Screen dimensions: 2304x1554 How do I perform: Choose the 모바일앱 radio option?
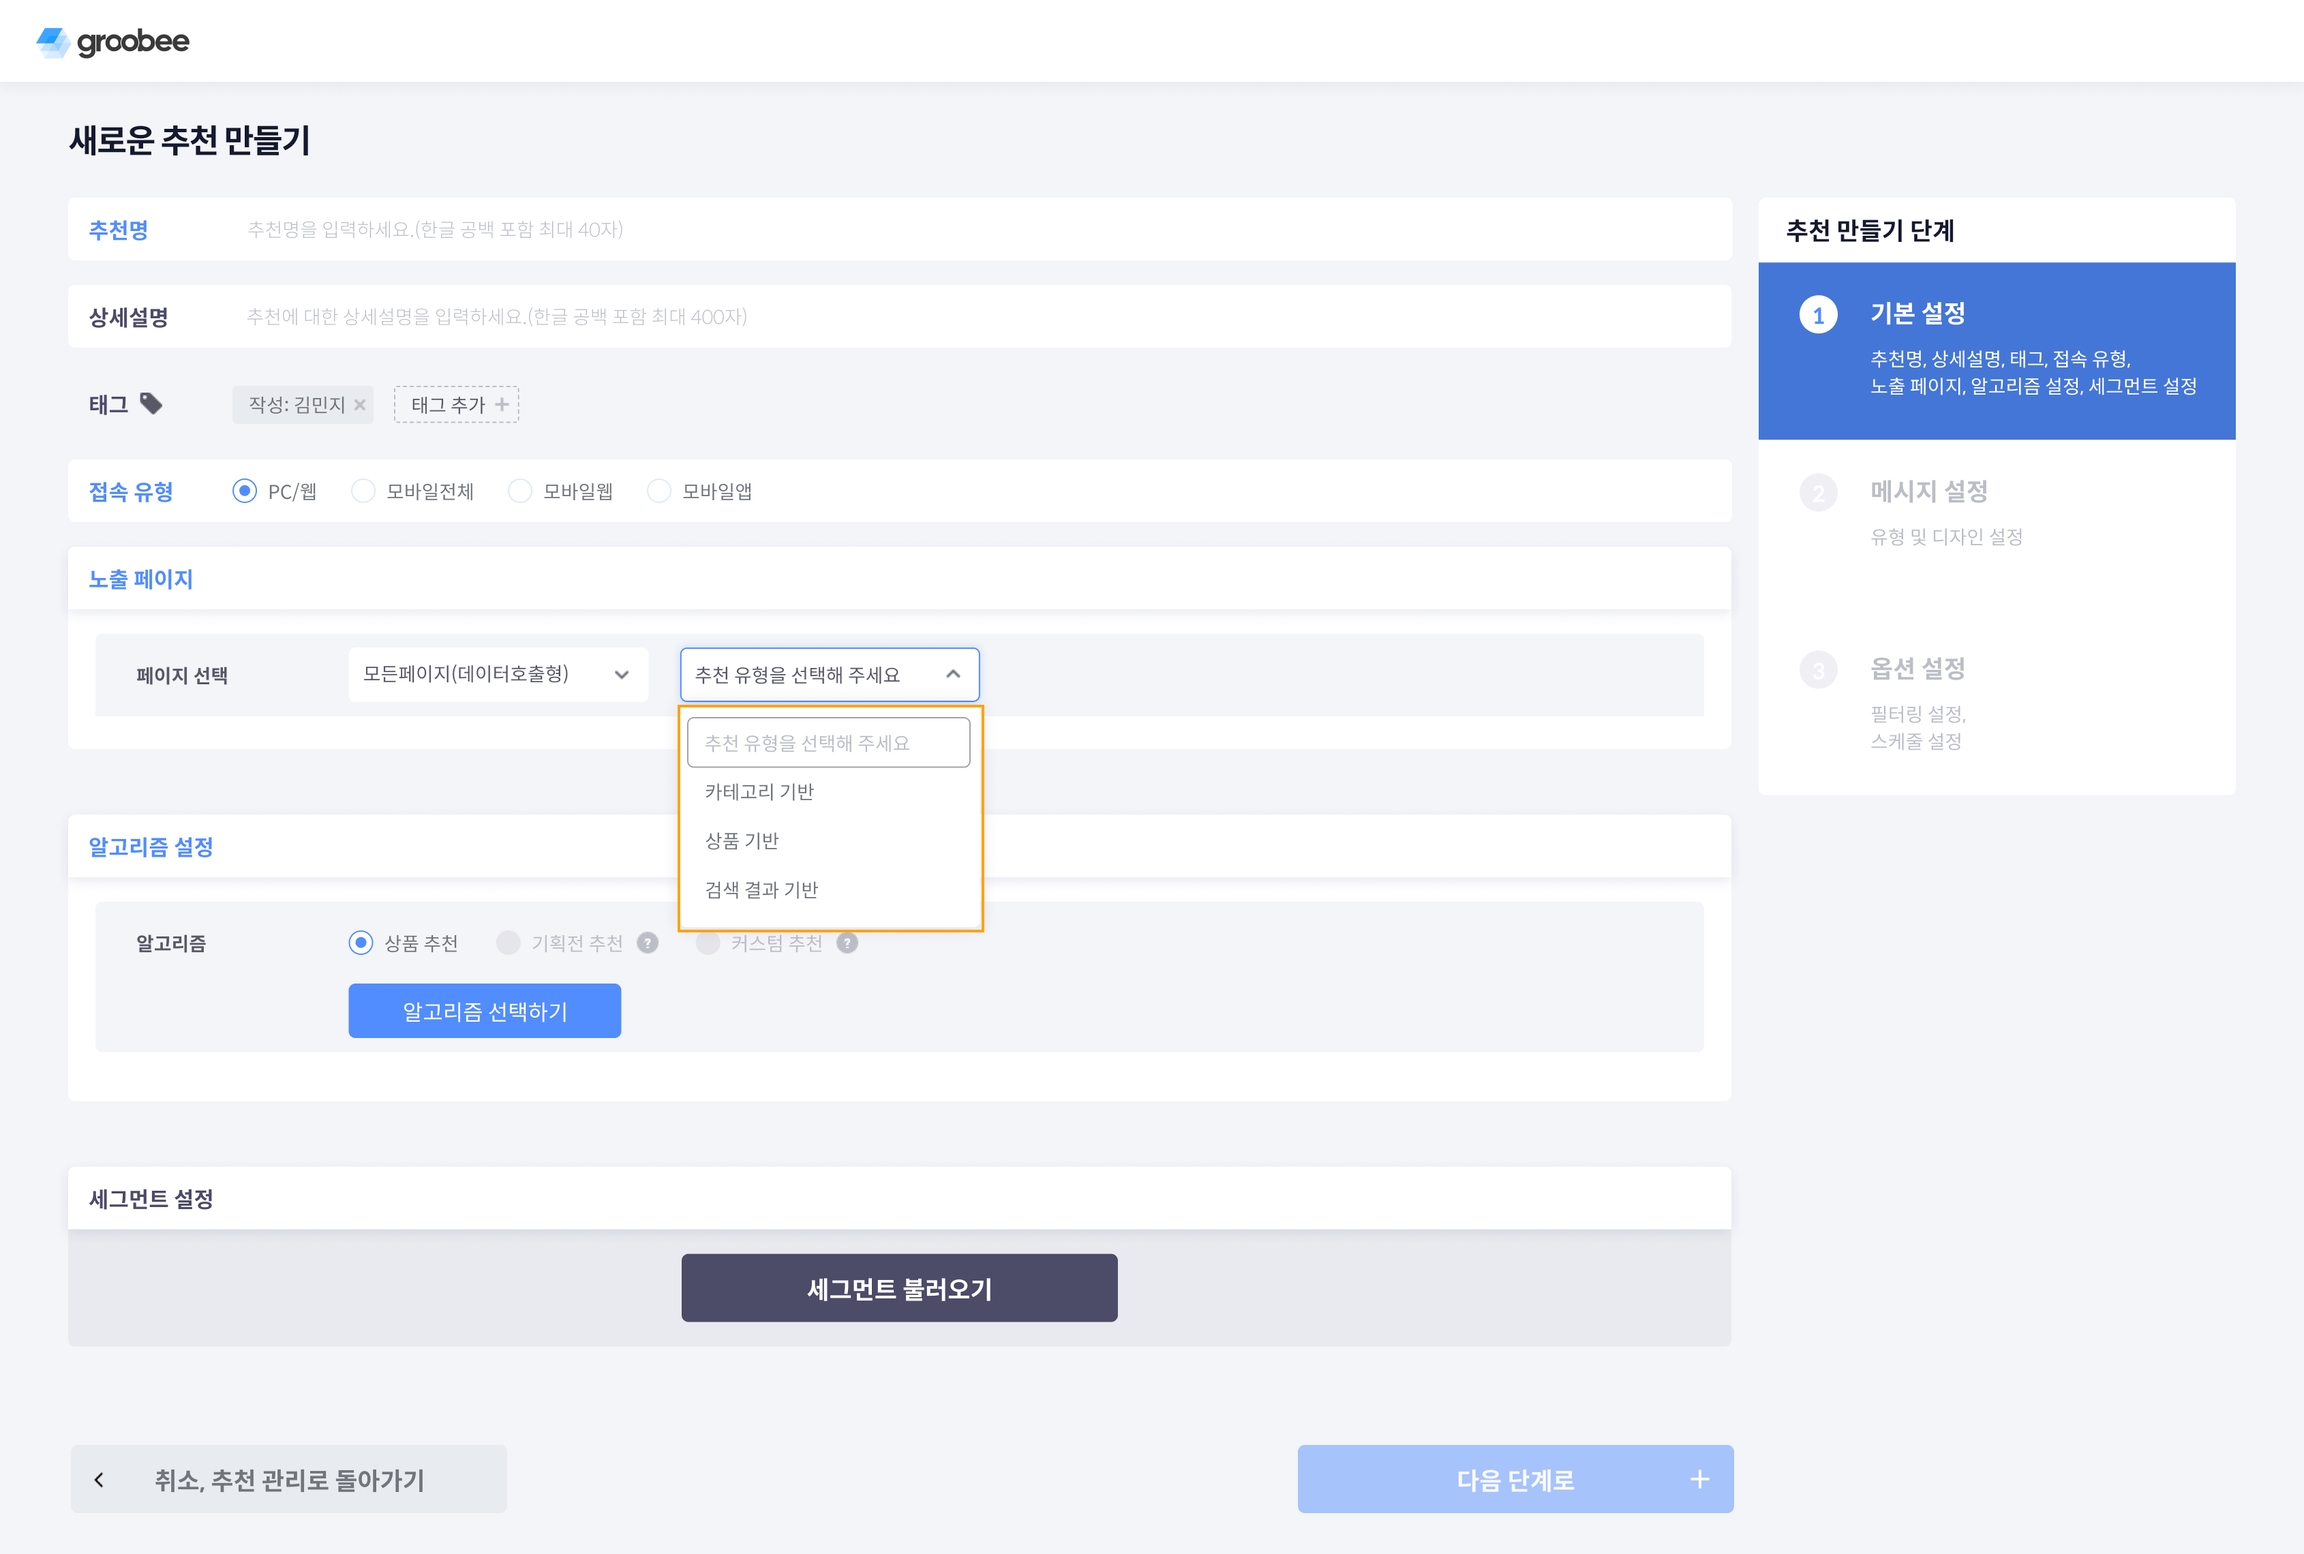[659, 491]
